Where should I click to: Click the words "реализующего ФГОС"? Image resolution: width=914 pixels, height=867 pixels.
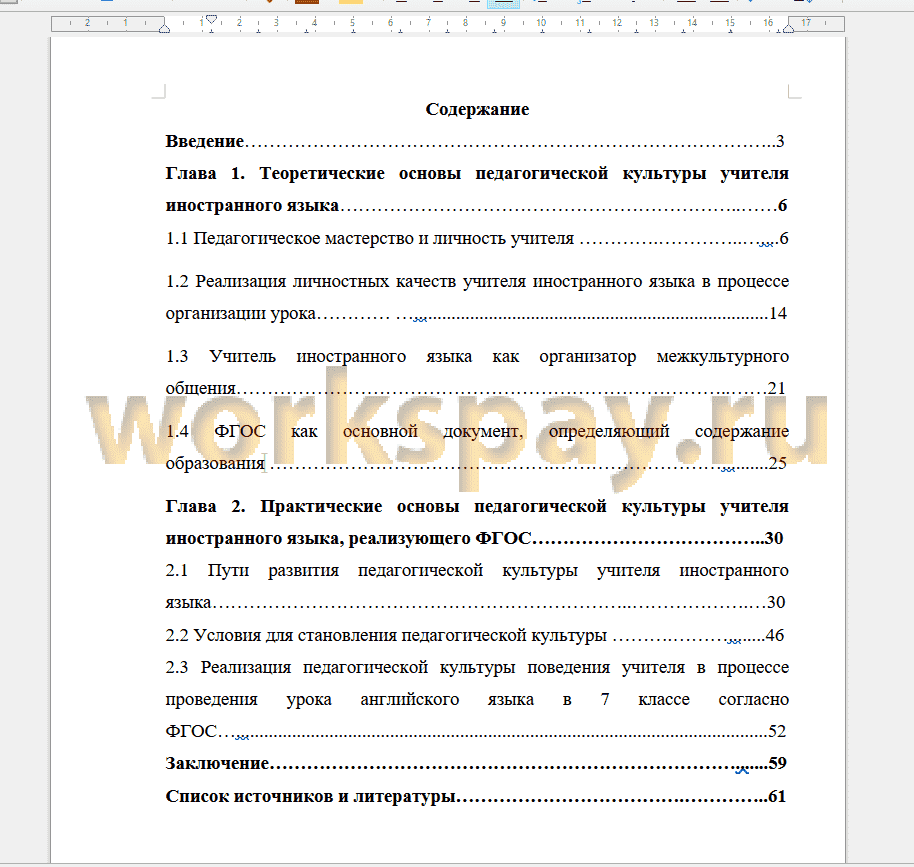[x=440, y=538]
